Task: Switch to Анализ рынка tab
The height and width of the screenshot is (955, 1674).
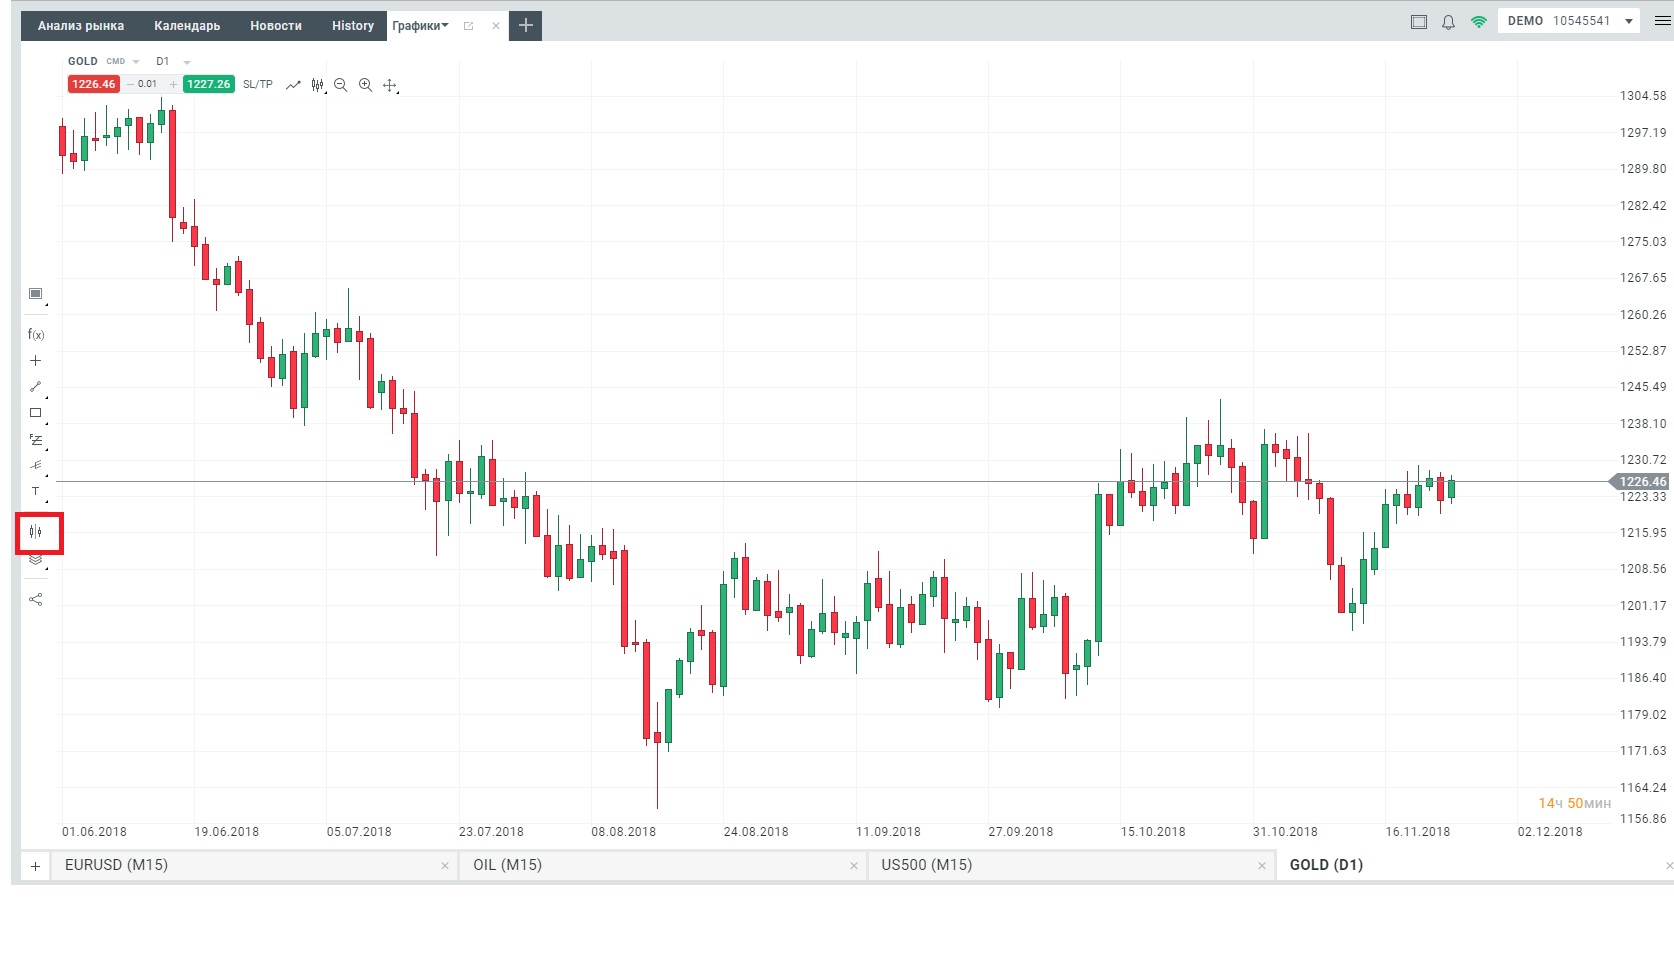Action: point(81,26)
